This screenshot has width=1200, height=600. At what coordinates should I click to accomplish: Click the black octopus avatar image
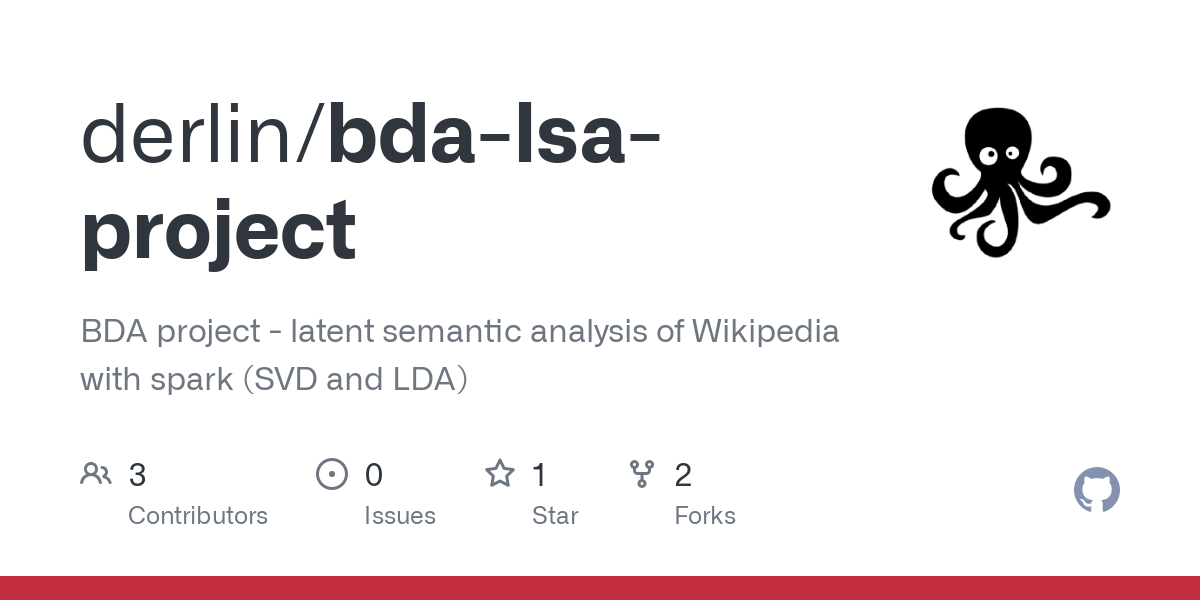pos(1020,181)
